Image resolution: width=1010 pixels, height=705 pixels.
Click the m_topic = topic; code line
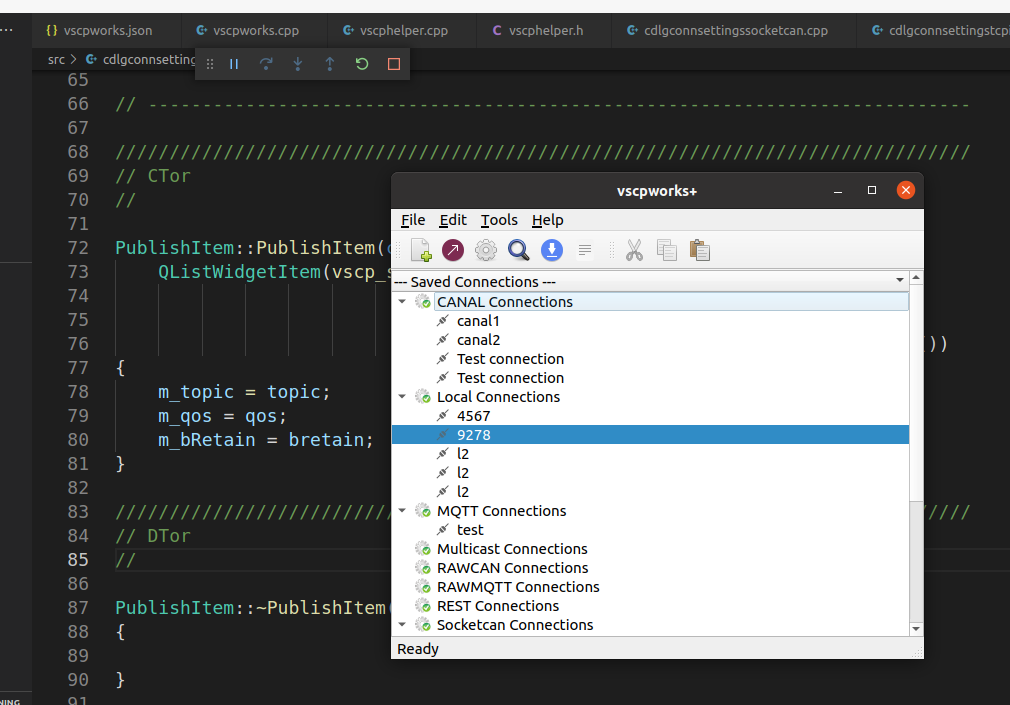point(244,392)
